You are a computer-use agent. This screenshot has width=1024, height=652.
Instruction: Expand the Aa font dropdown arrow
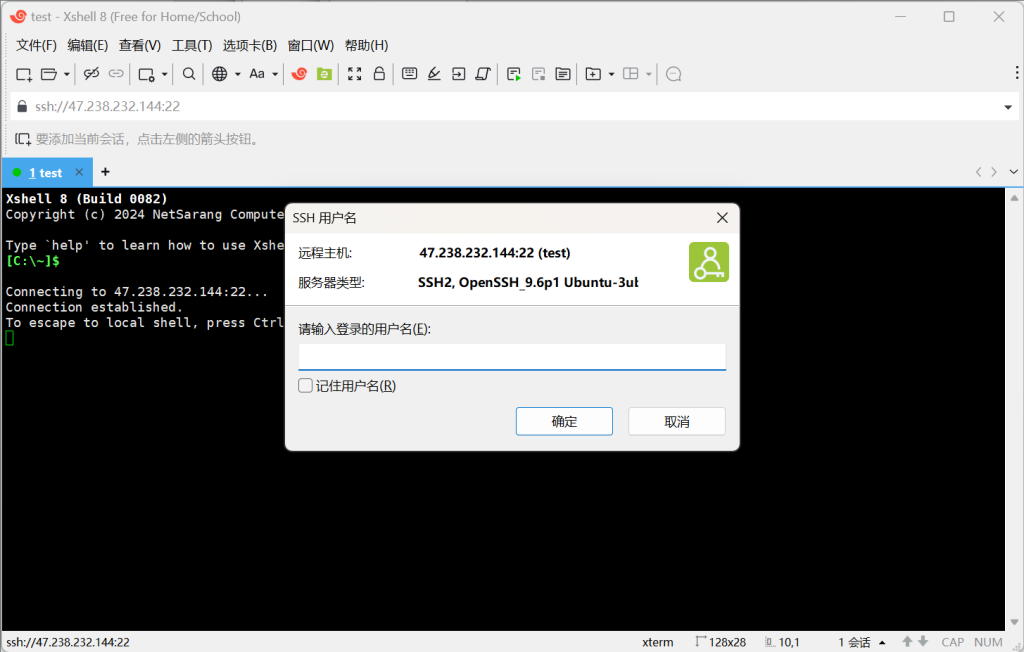pyautogui.click(x=275, y=74)
